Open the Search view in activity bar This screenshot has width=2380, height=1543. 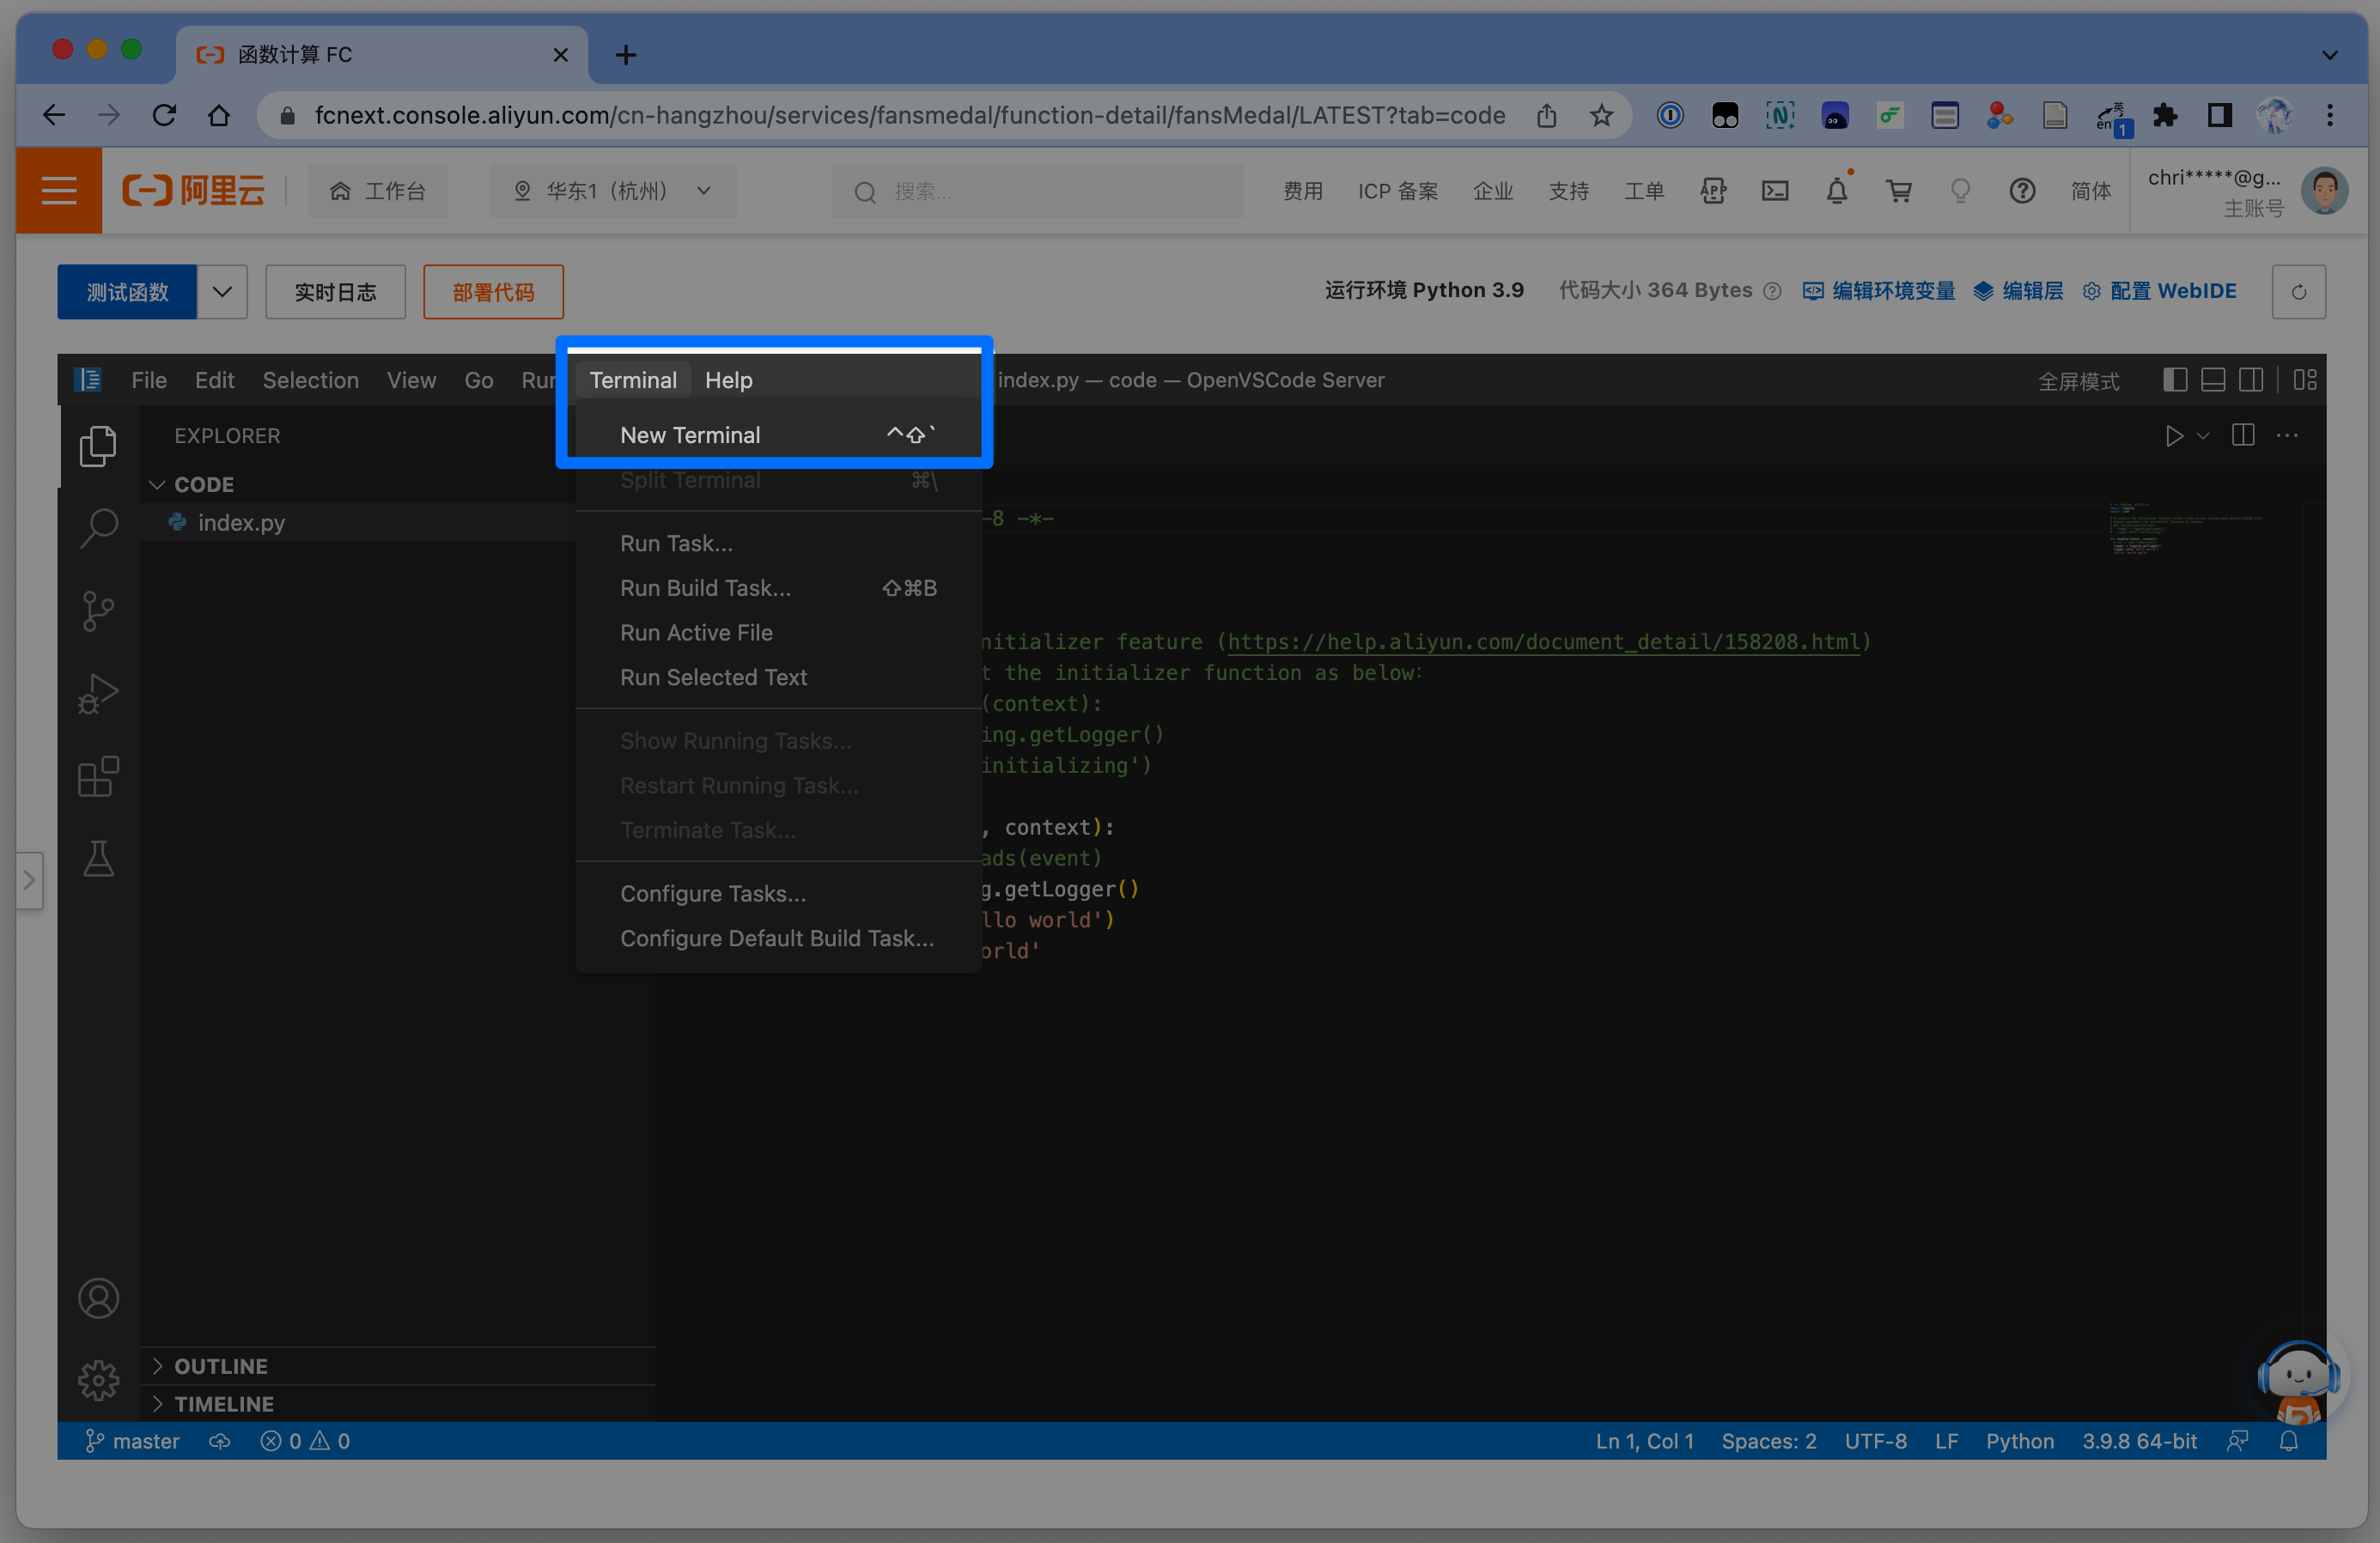98,527
